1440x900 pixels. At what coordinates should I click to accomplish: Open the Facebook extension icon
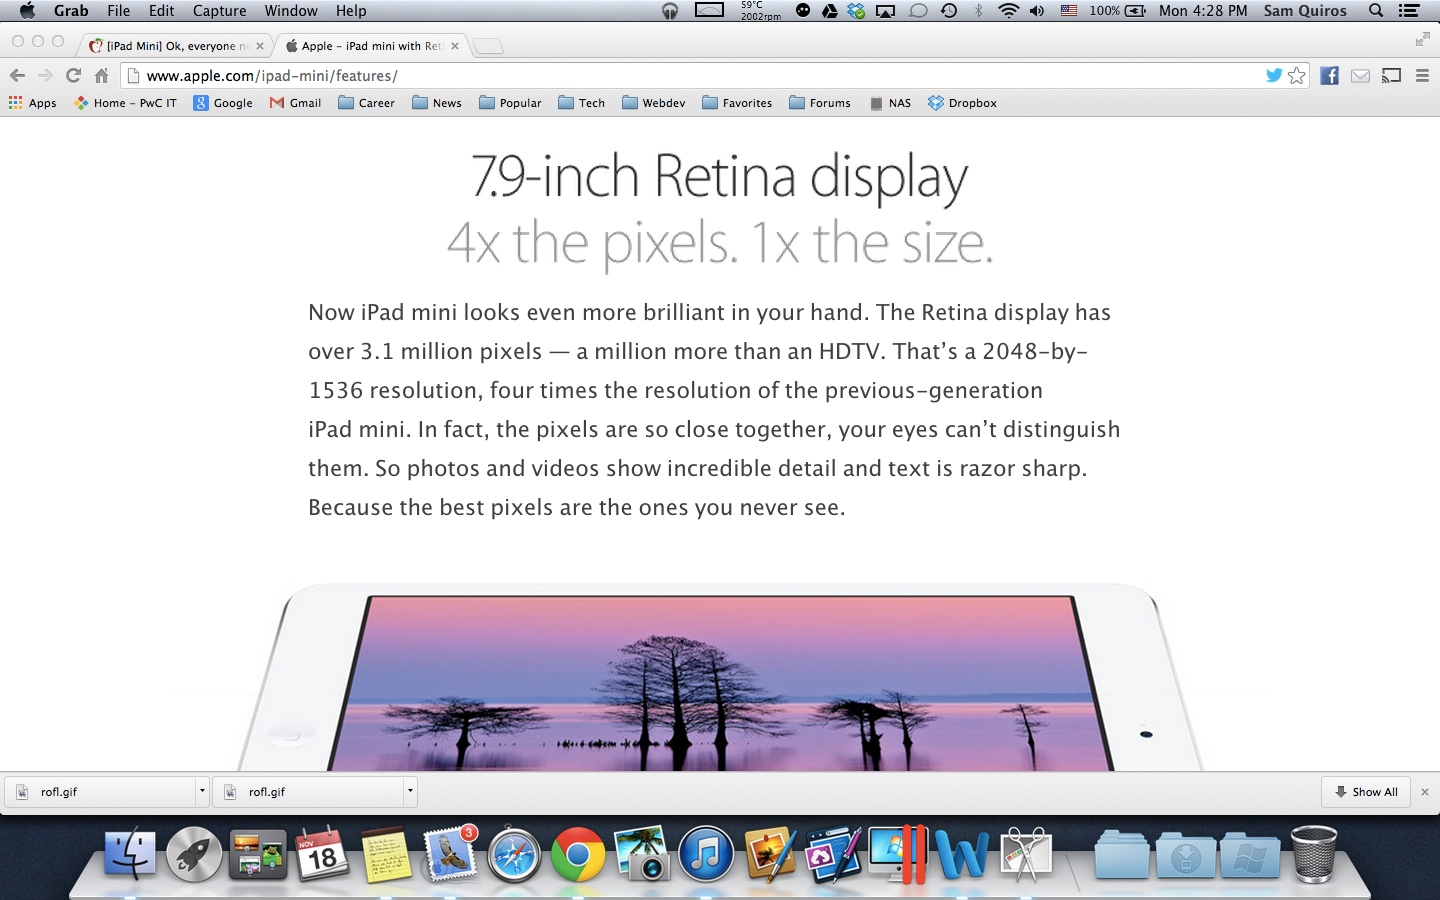tap(1329, 75)
